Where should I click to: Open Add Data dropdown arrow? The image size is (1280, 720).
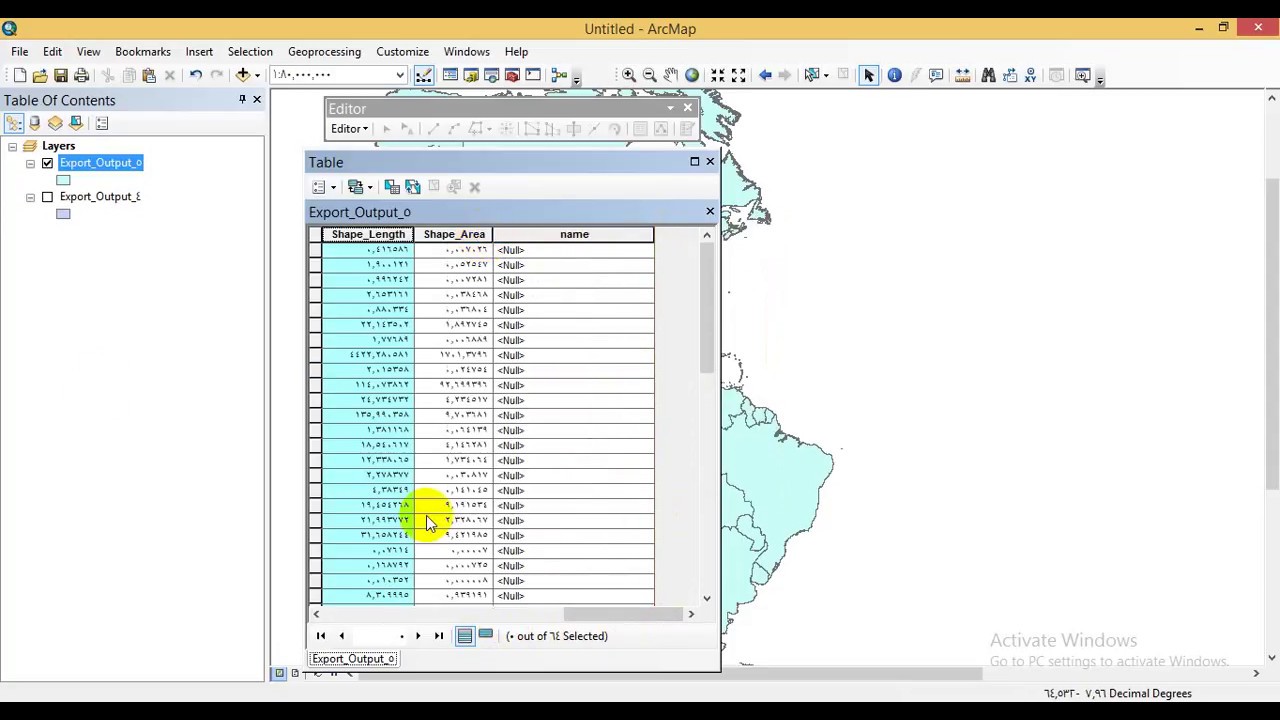[257, 75]
